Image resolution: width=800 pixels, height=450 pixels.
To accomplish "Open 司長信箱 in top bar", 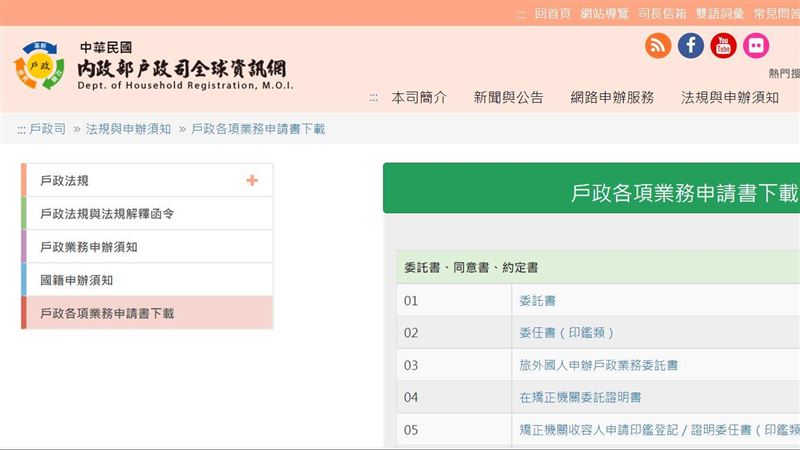I will [662, 14].
